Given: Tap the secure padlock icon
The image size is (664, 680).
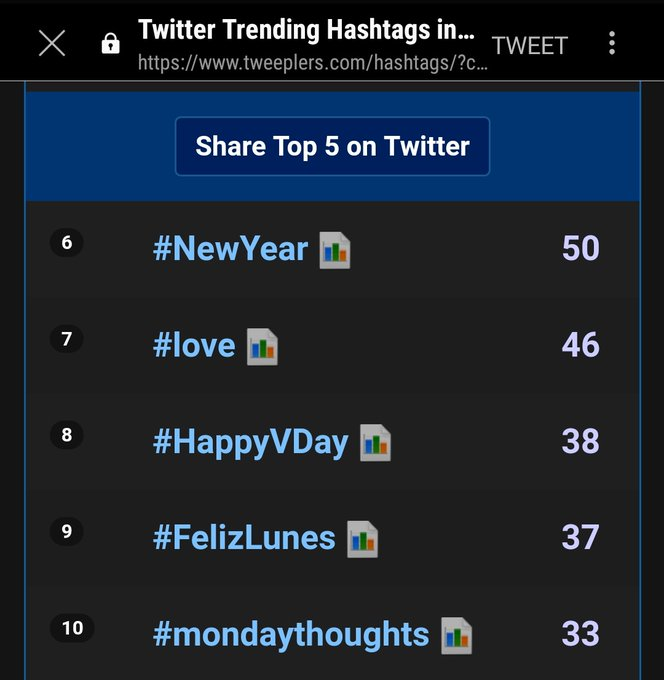Looking at the screenshot, I should [x=110, y=43].
